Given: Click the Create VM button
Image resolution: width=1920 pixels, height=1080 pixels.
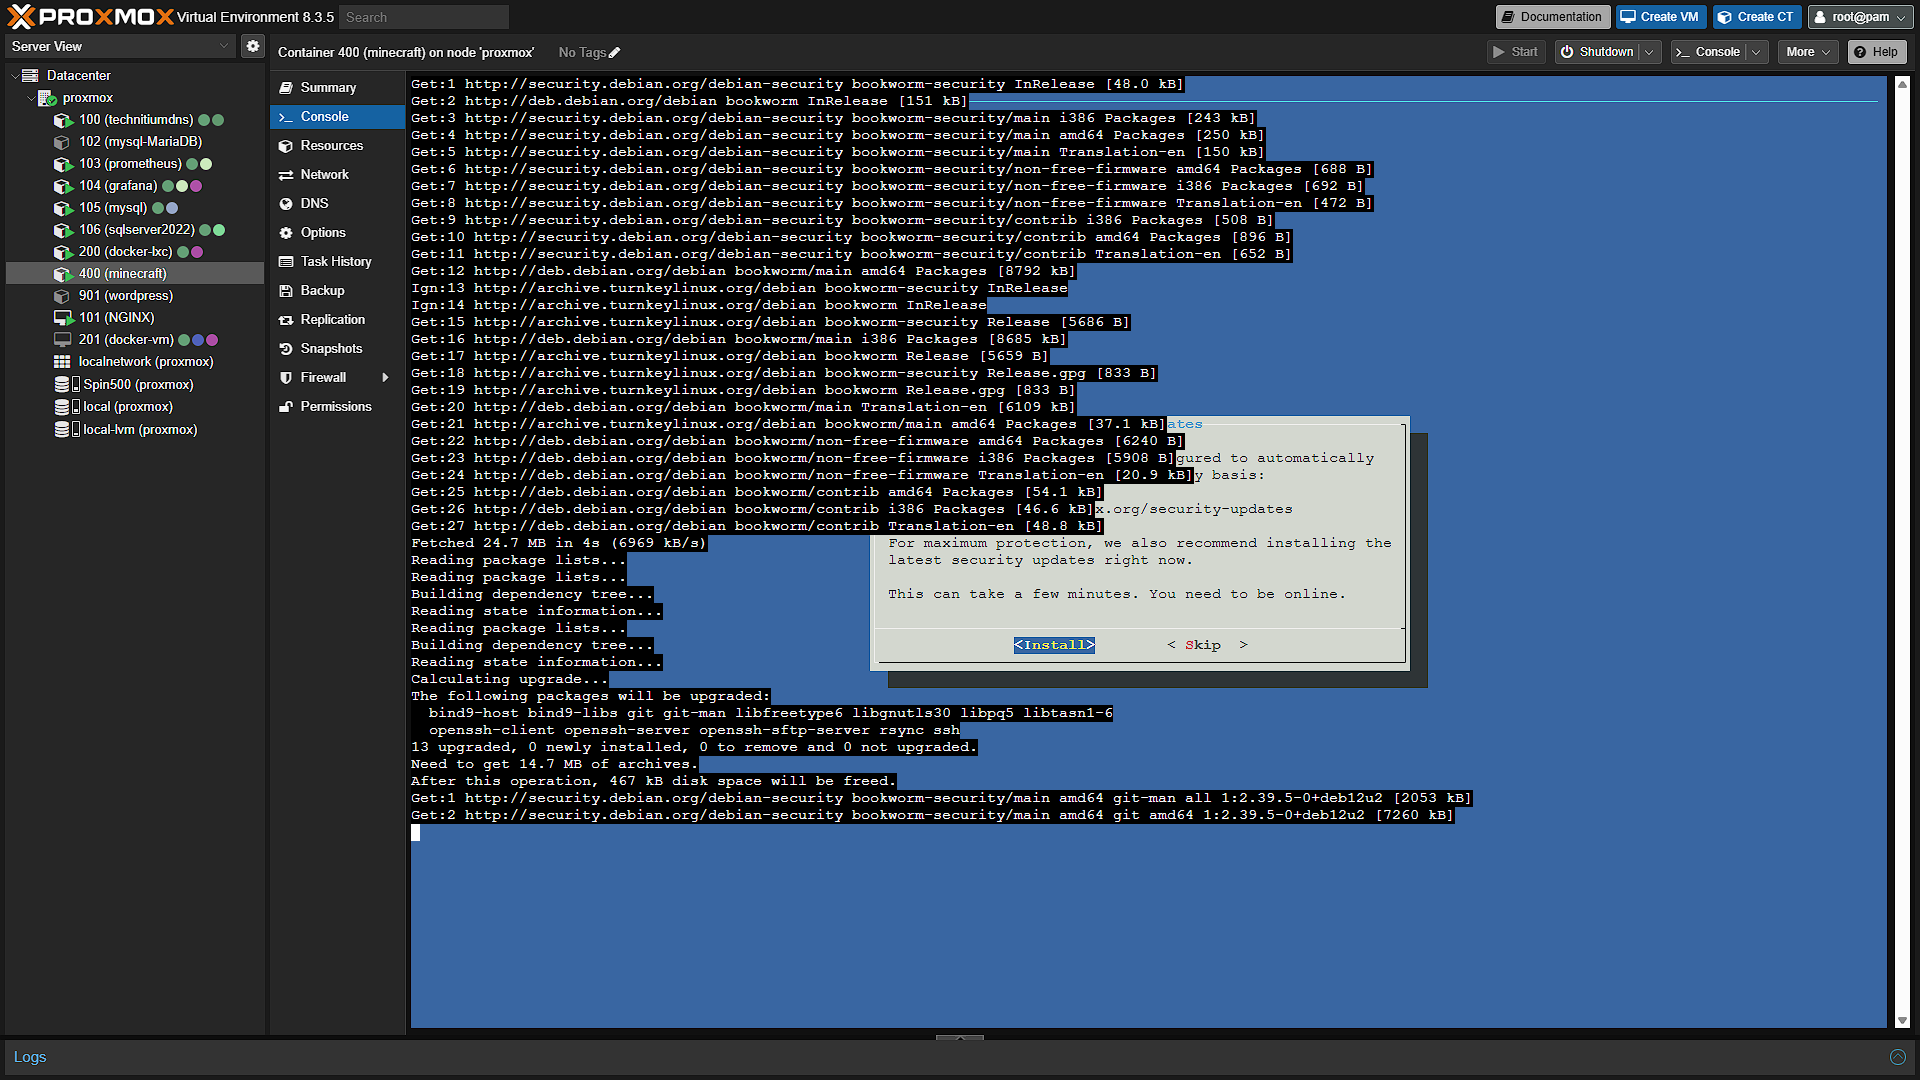Looking at the screenshot, I should [1660, 17].
